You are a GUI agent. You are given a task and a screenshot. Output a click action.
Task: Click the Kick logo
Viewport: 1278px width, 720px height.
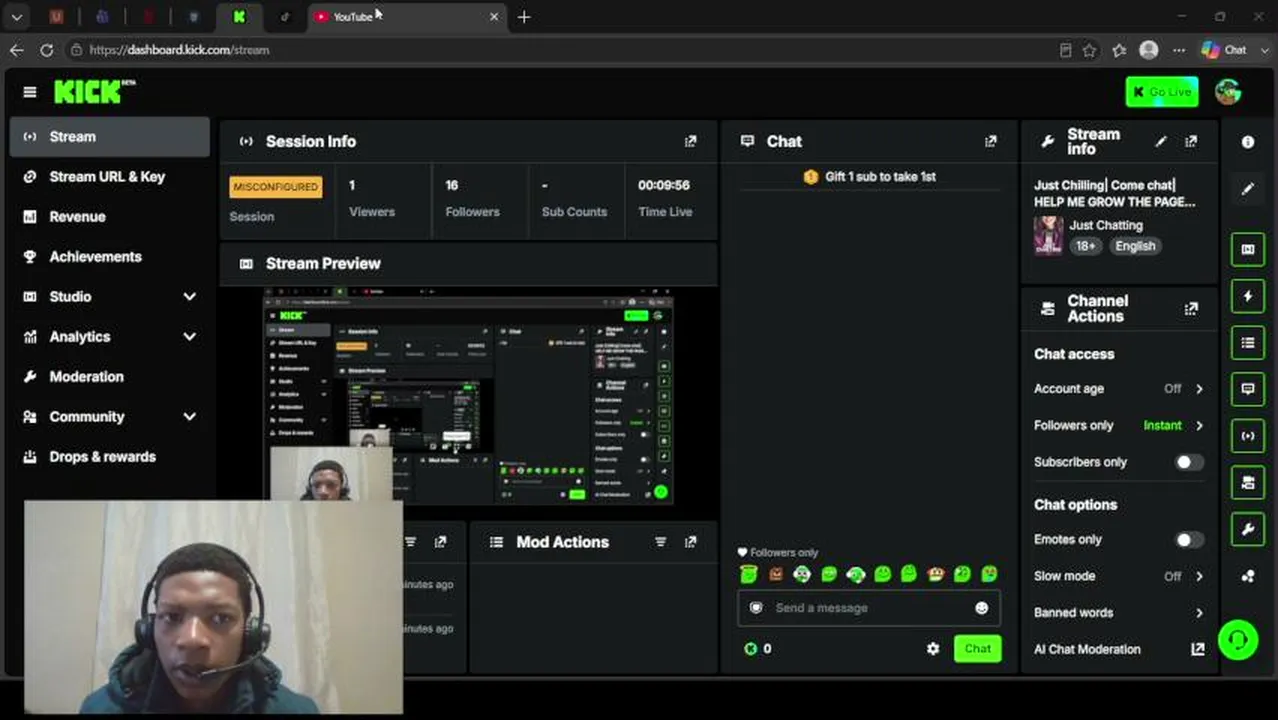coord(94,92)
